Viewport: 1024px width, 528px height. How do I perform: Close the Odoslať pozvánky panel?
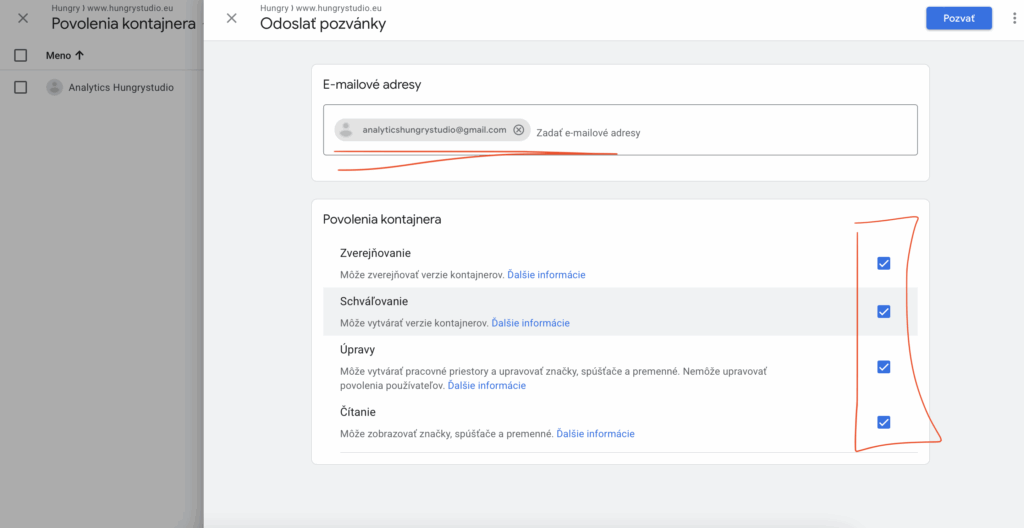point(232,18)
